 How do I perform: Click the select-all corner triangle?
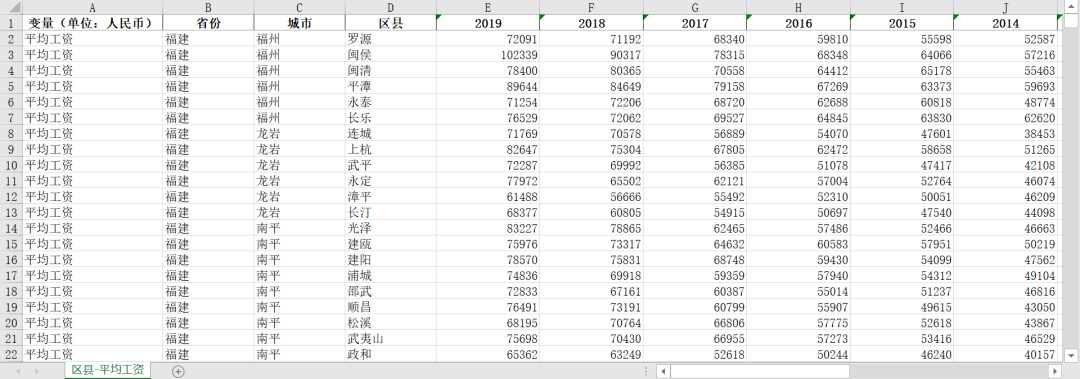(11, 8)
